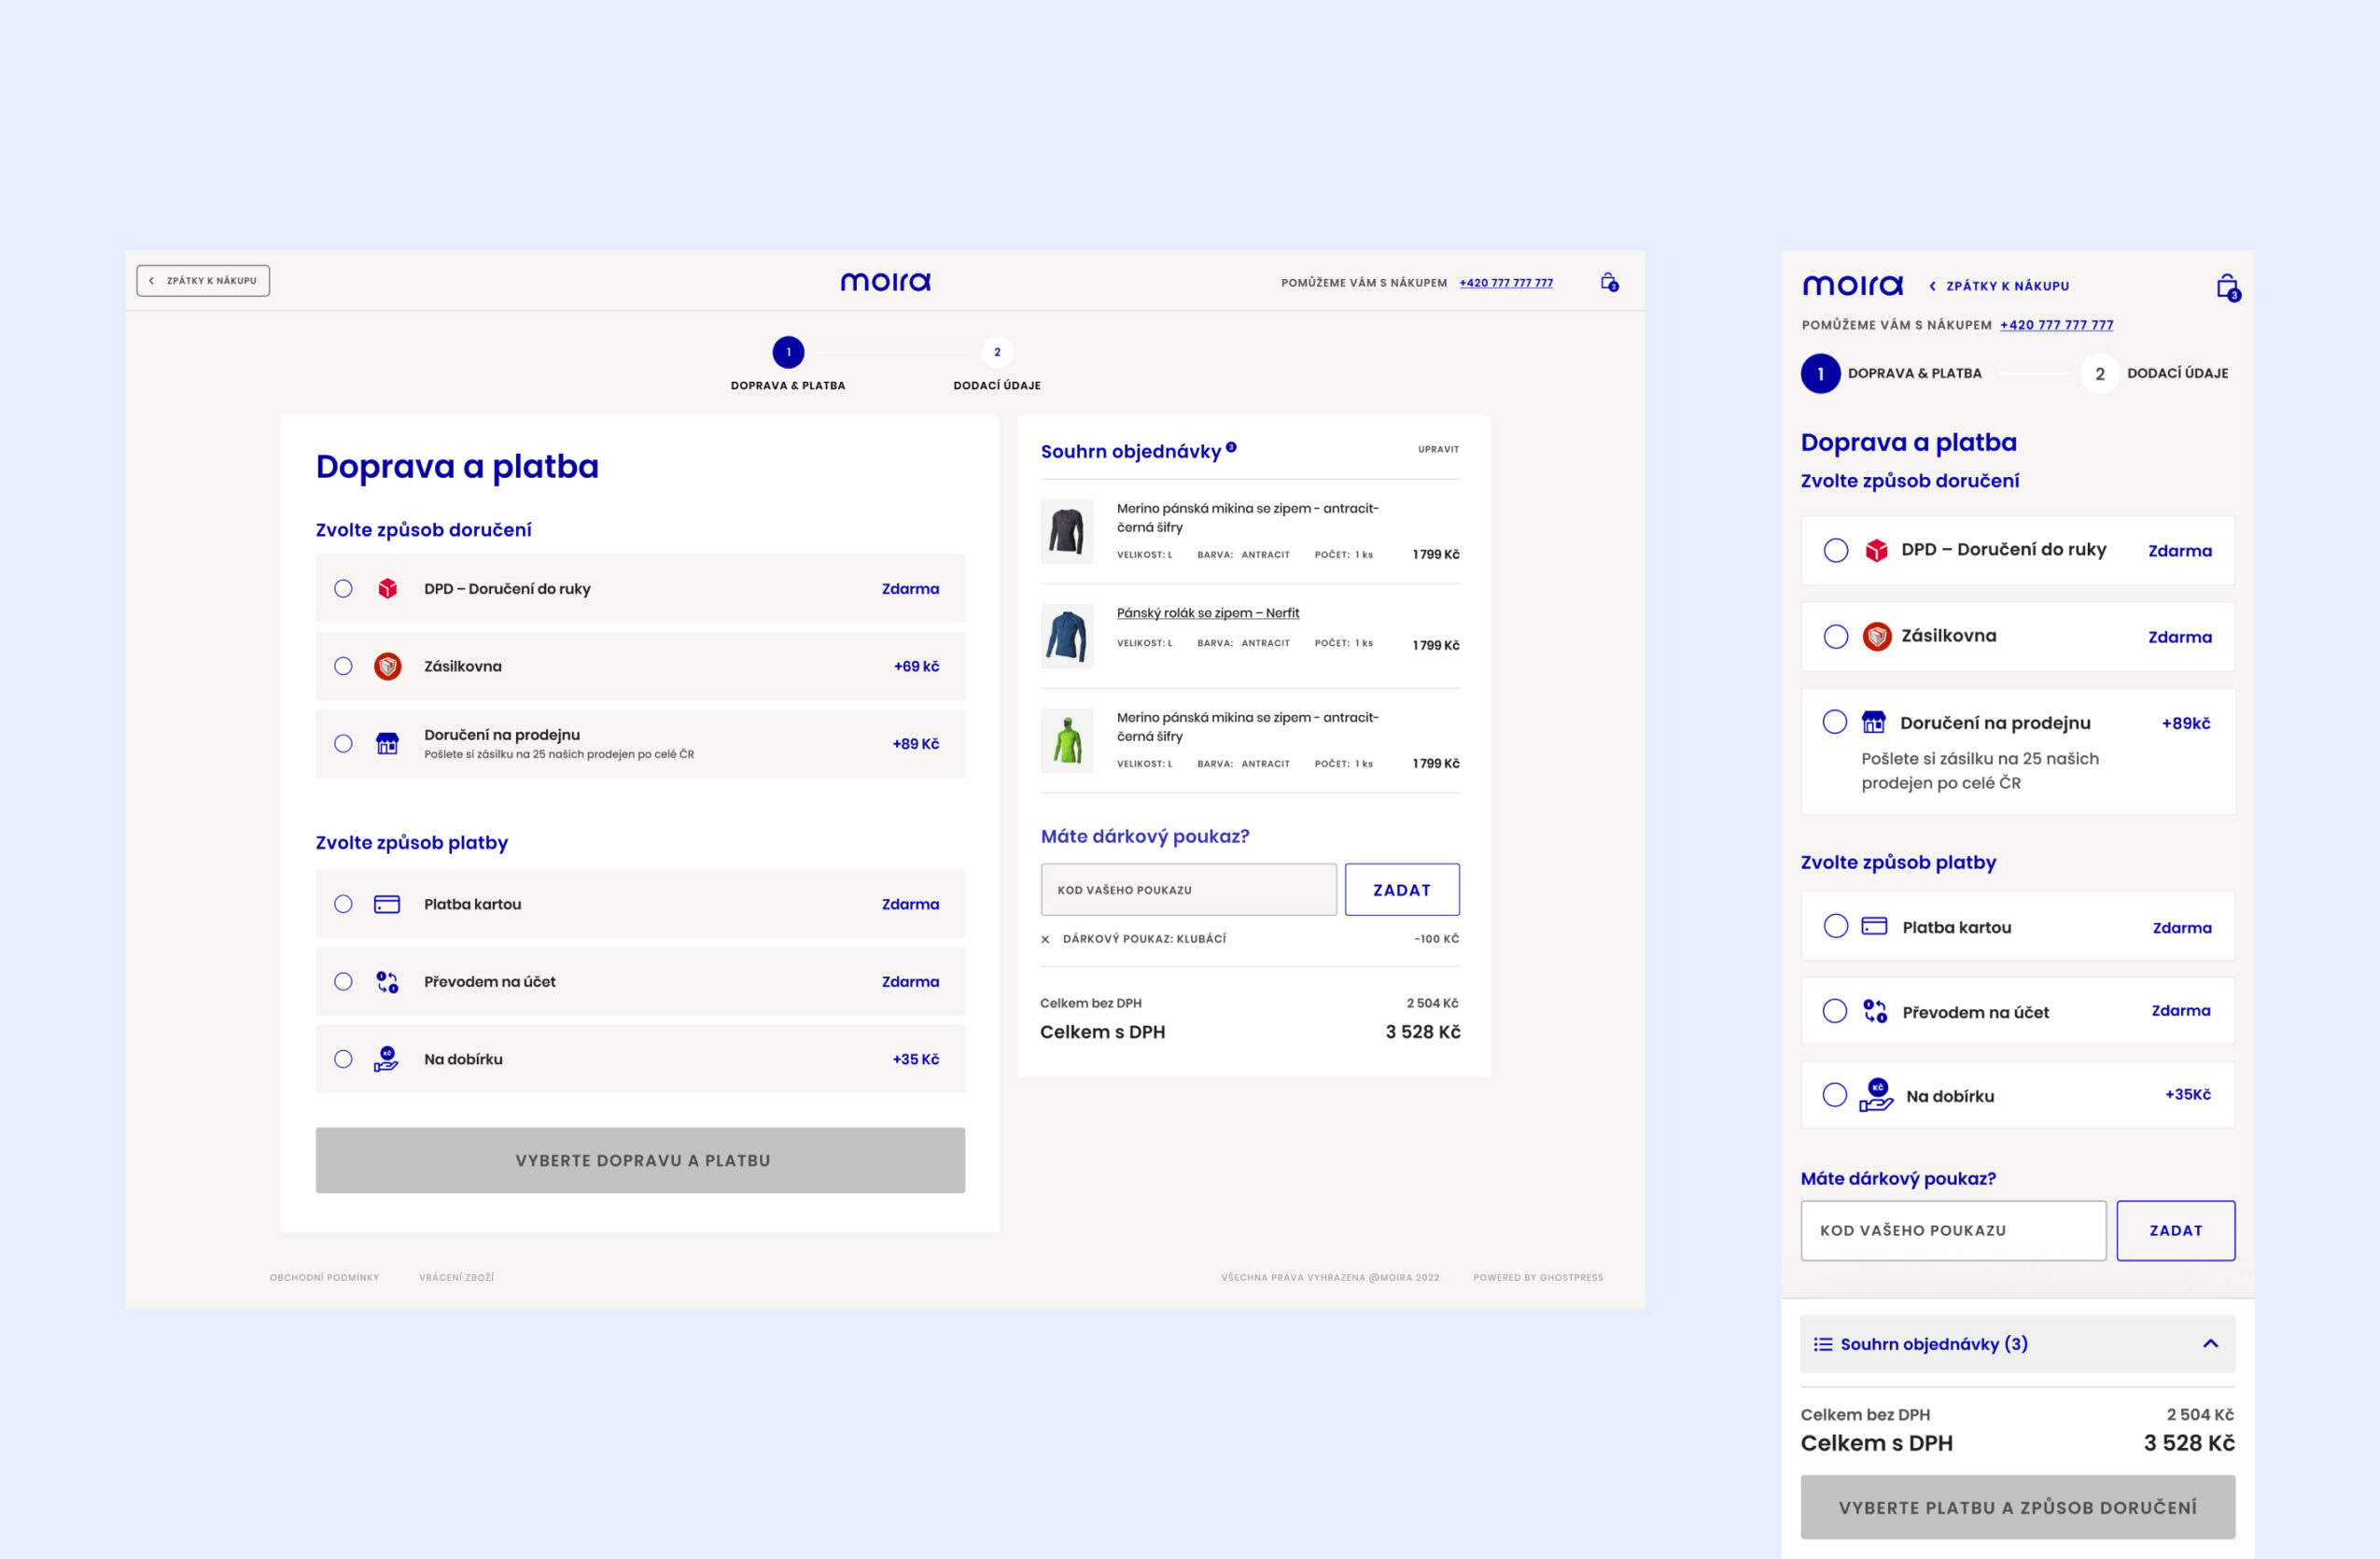The height and width of the screenshot is (1559, 2380).
Task: Click the red DPD package icon
Action: 387,589
